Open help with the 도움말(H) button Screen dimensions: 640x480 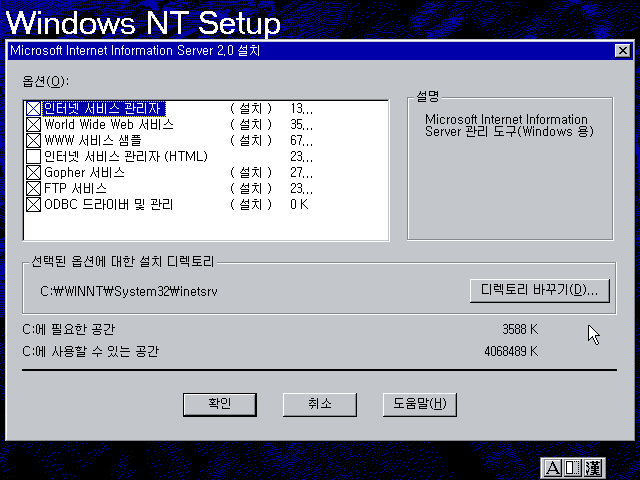pyautogui.click(x=420, y=404)
